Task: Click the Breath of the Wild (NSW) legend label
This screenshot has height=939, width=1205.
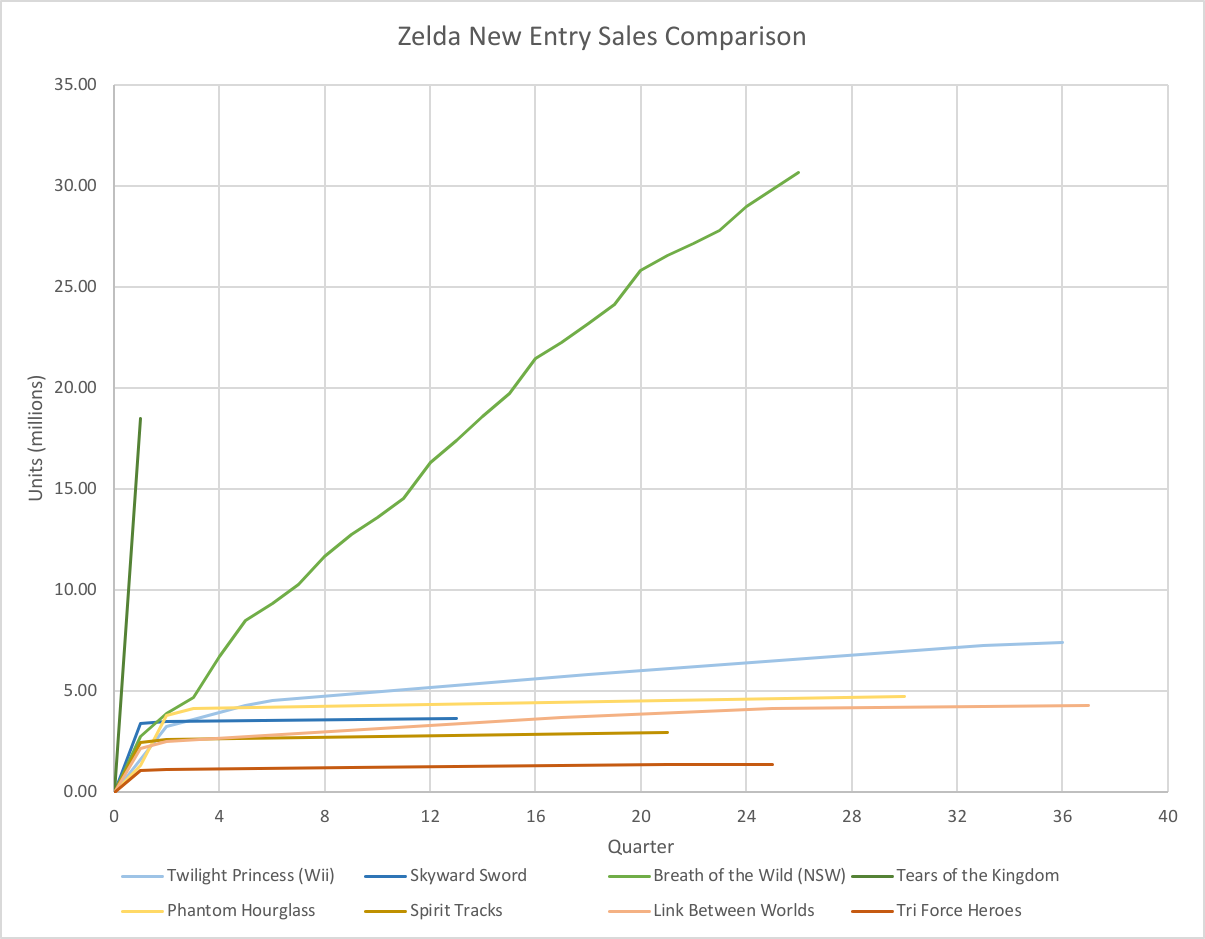Action: (x=749, y=876)
